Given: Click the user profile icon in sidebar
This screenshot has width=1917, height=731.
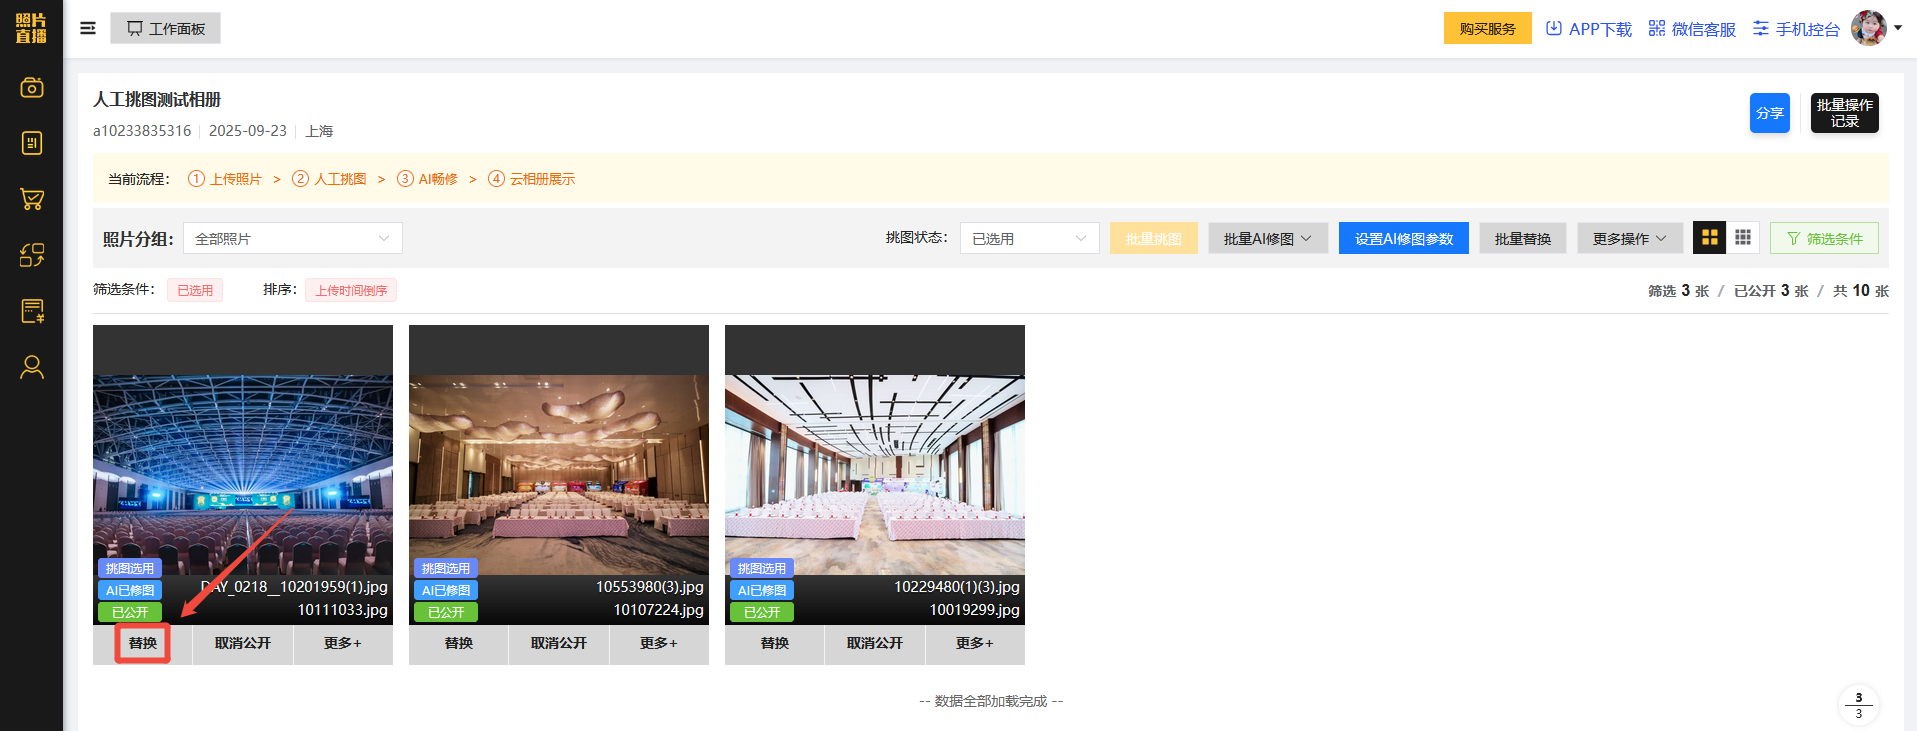Looking at the screenshot, I should click(x=31, y=368).
